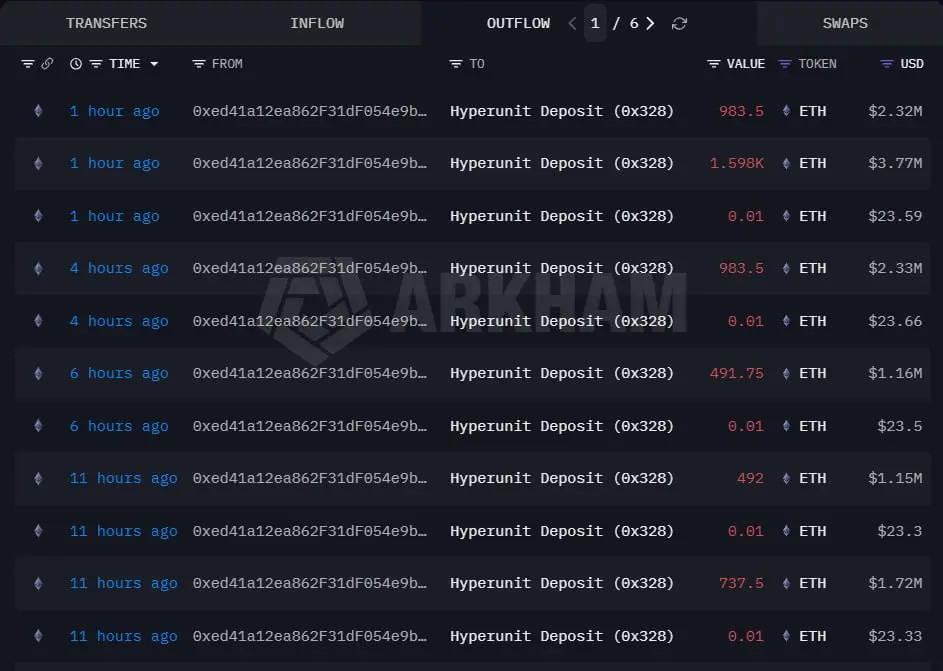Go to next page of outflows
Viewport: 943px width, 671px height.
pyautogui.click(x=650, y=23)
